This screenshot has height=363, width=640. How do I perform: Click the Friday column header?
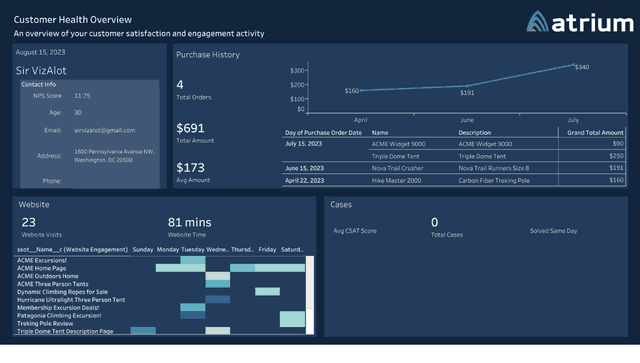[x=267, y=249]
